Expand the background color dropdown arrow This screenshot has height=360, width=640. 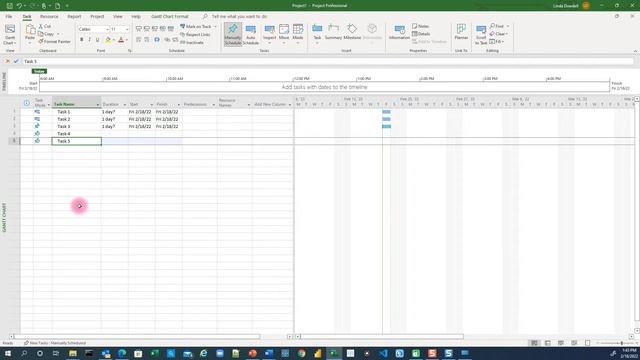click(113, 40)
